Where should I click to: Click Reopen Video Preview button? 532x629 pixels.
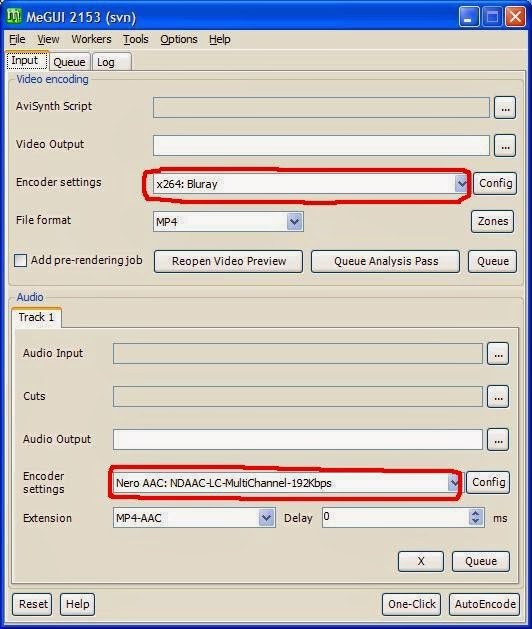point(228,262)
